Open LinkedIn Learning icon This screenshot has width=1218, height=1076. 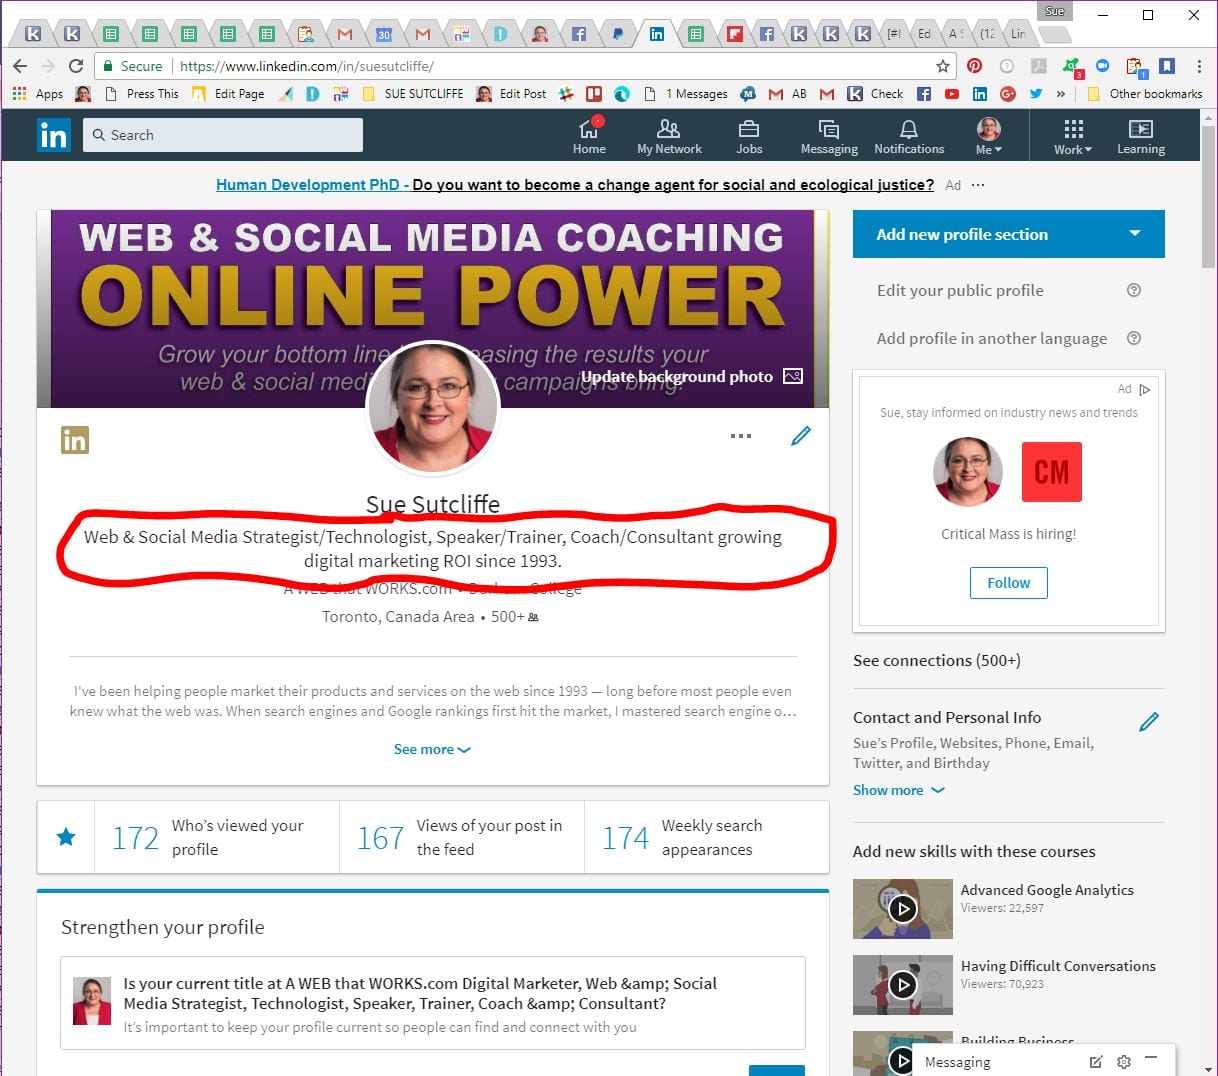pyautogui.click(x=1140, y=131)
